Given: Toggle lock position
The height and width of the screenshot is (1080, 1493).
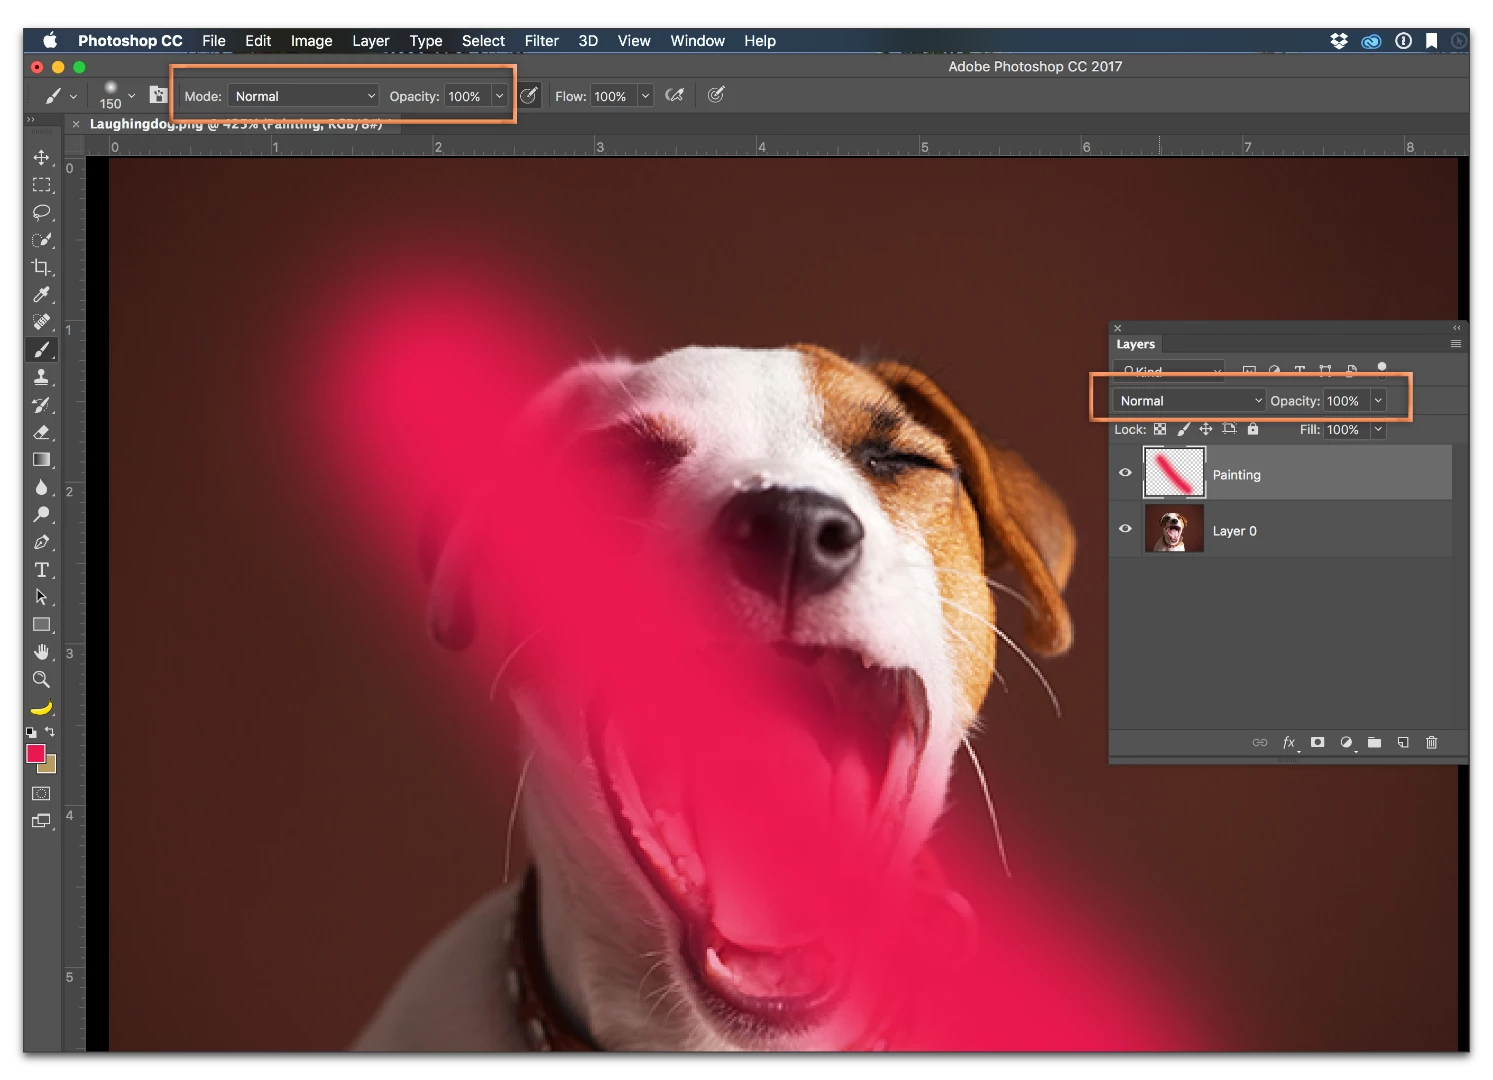Looking at the screenshot, I should click(x=1206, y=429).
